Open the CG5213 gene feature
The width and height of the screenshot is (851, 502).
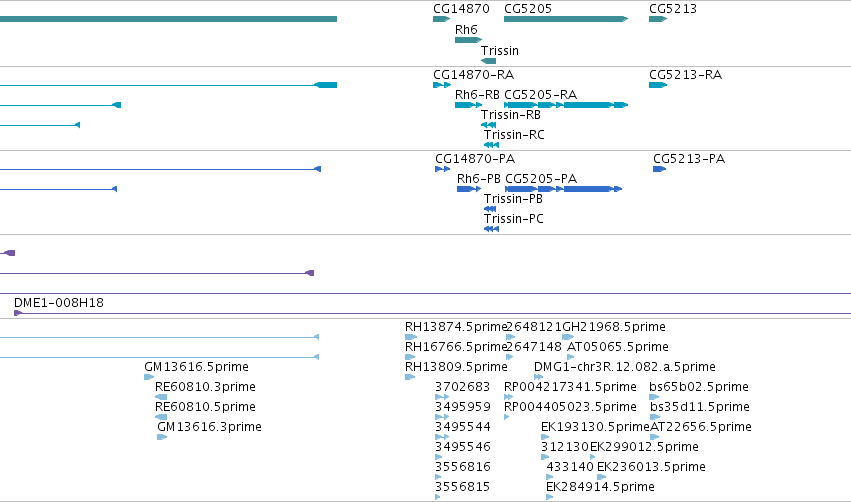click(658, 19)
